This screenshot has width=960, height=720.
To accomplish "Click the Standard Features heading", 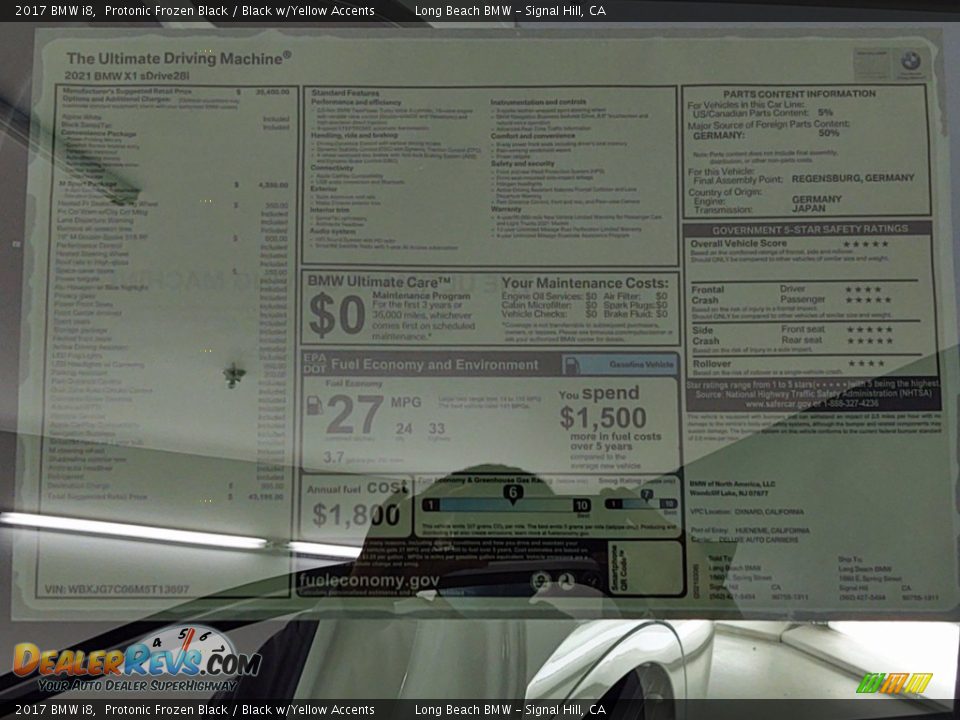I will pyautogui.click(x=345, y=93).
